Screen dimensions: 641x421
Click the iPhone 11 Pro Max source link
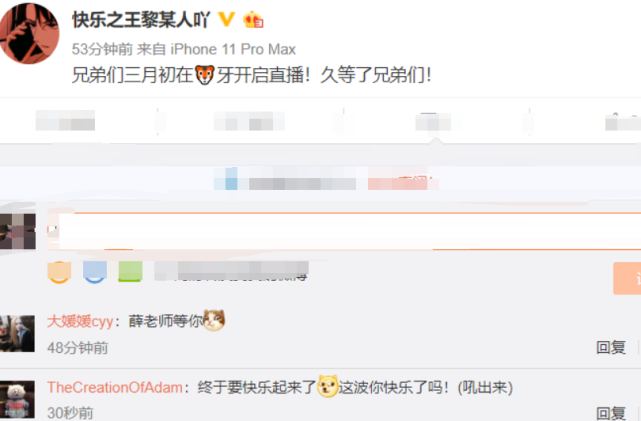coord(233,49)
